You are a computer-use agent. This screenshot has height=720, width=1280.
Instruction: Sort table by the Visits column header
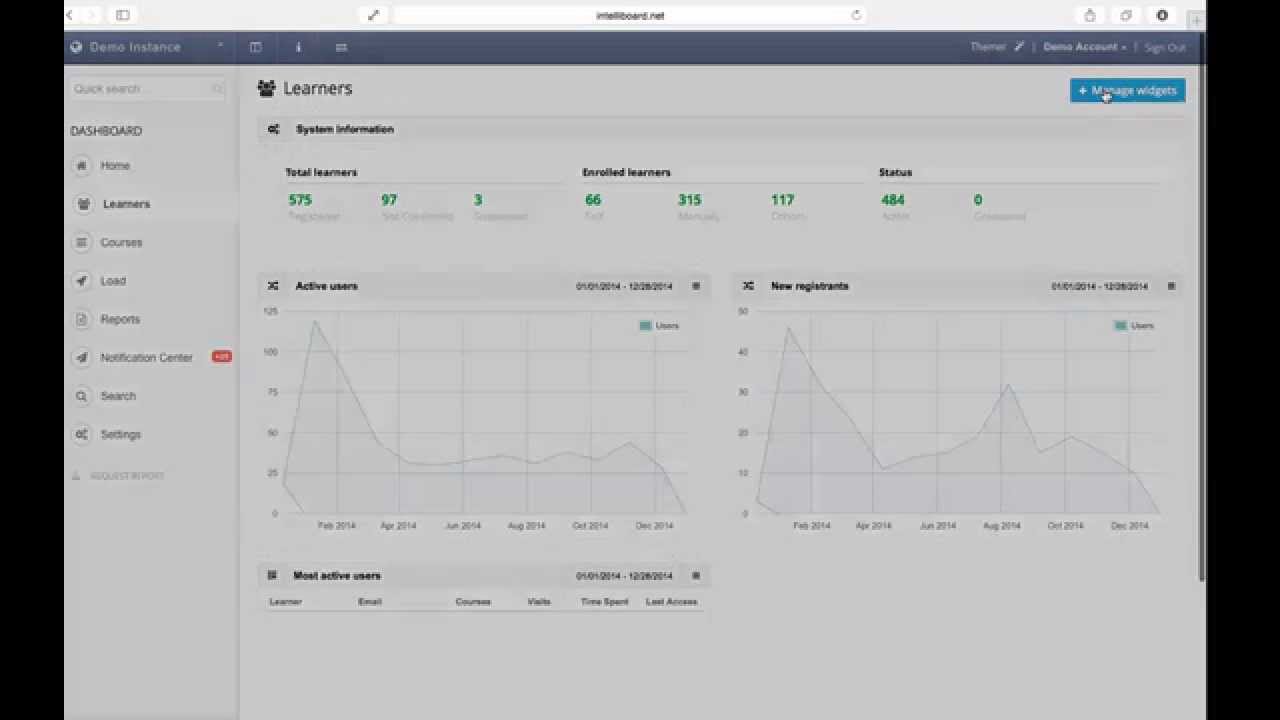click(539, 602)
